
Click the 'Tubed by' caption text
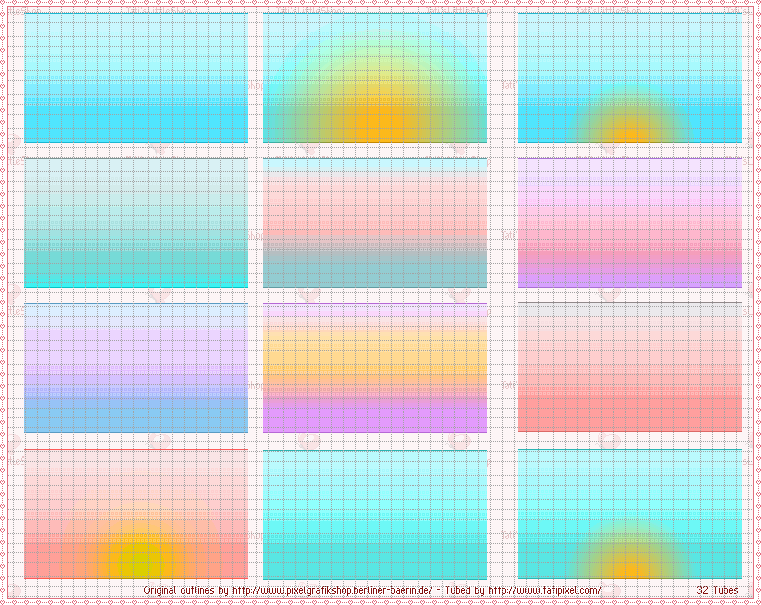click(x=462, y=591)
